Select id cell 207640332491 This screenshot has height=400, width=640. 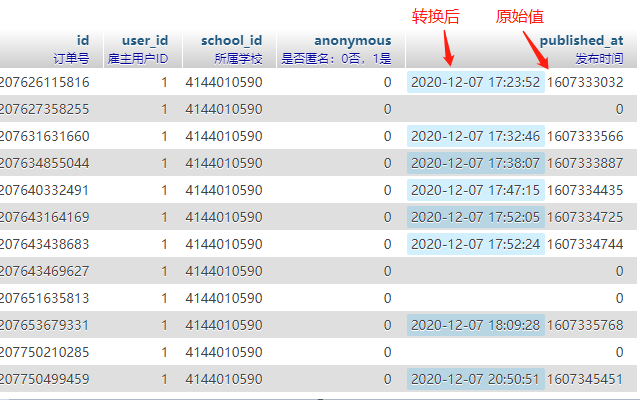tap(44, 190)
